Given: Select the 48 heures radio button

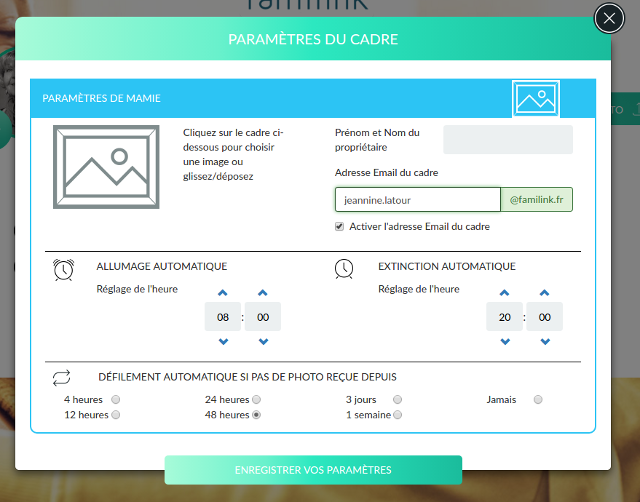Looking at the screenshot, I should click(256, 415).
